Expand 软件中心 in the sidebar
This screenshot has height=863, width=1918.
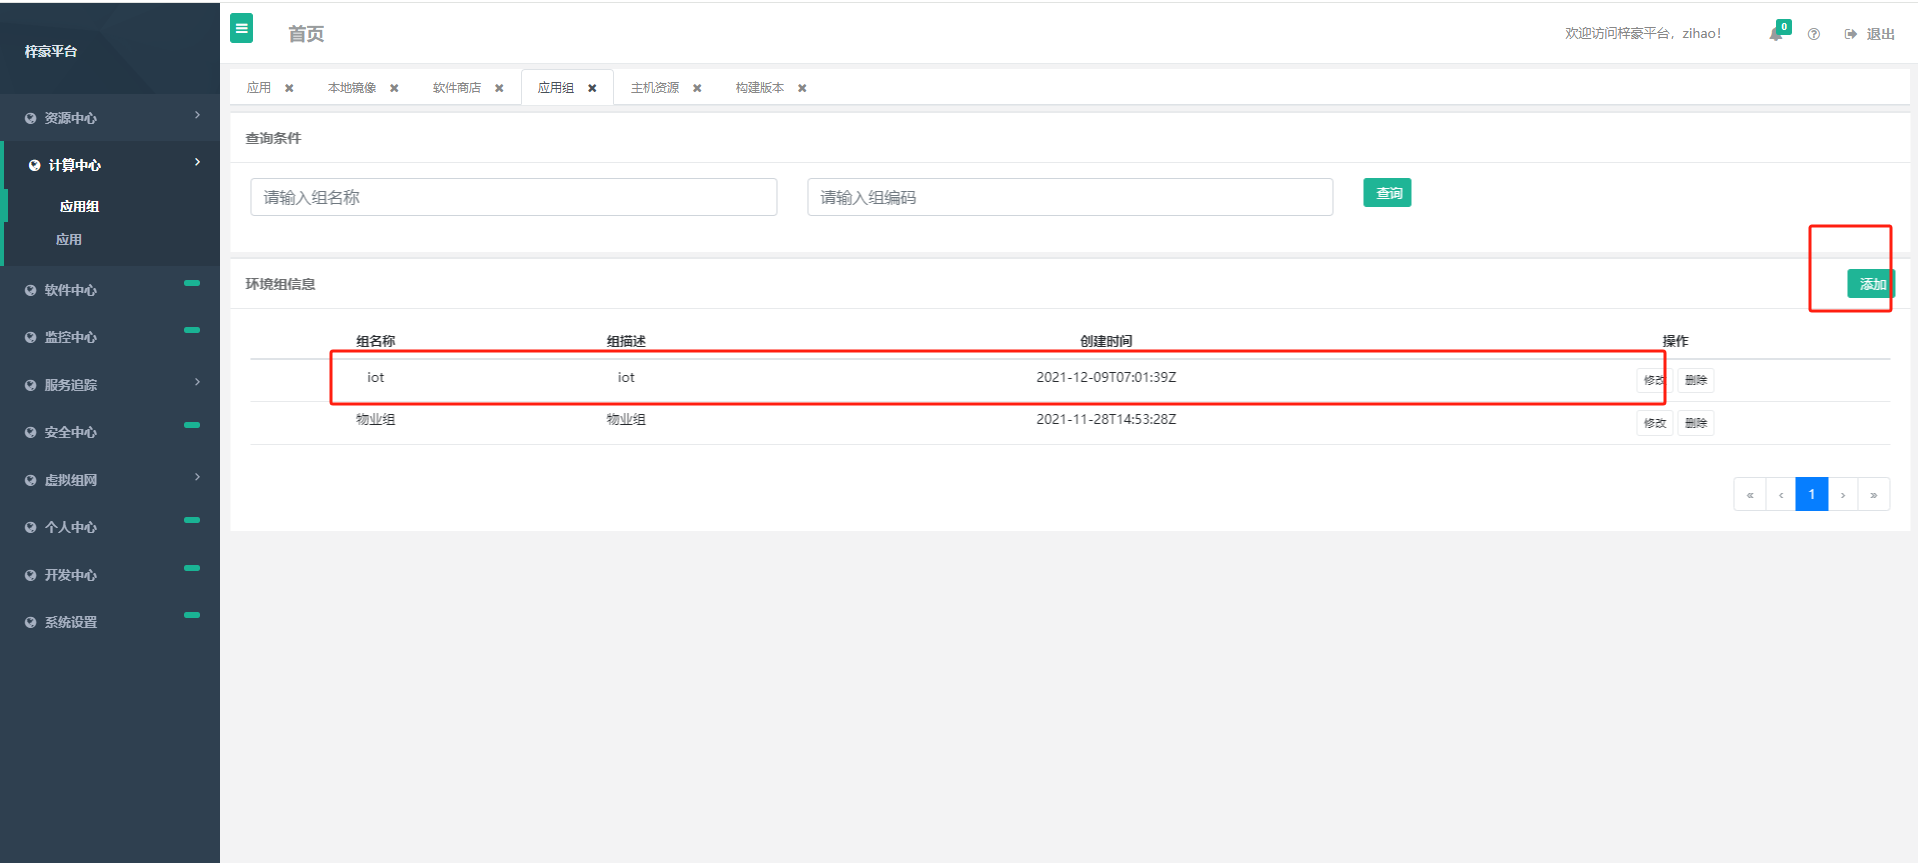pos(110,290)
